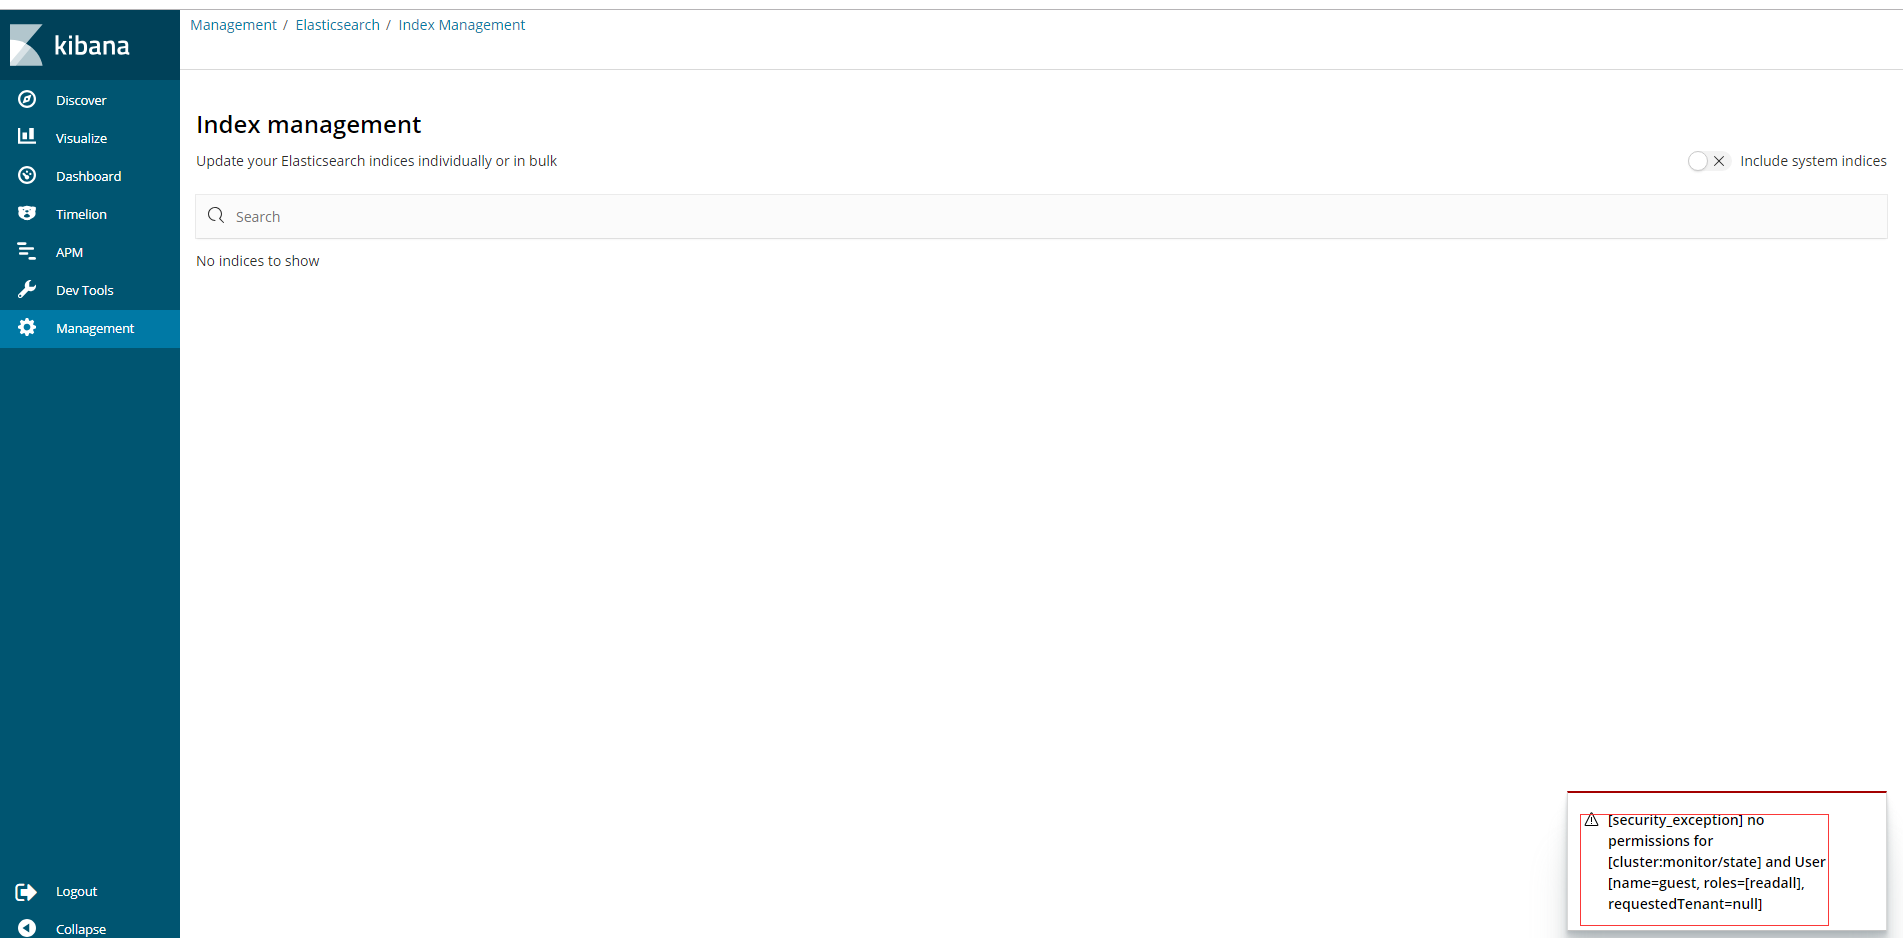Image resolution: width=1903 pixels, height=938 pixels.
Task: Click the Dashboard gauge icon
Action: pos(27,175)
